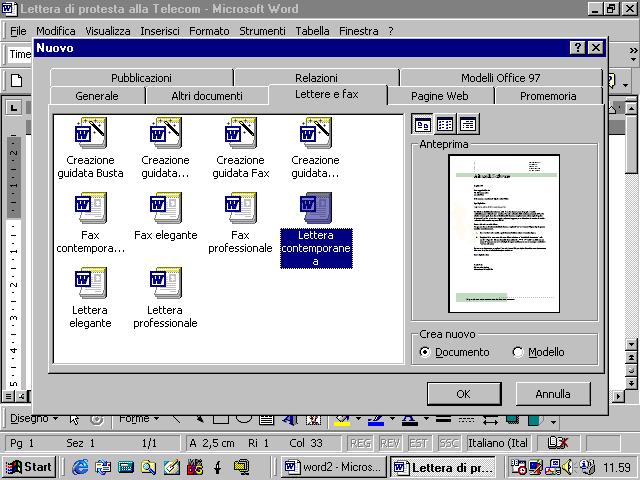
Task: Insert Clip Art from the drawing toolbar
Action: (313, 420)
